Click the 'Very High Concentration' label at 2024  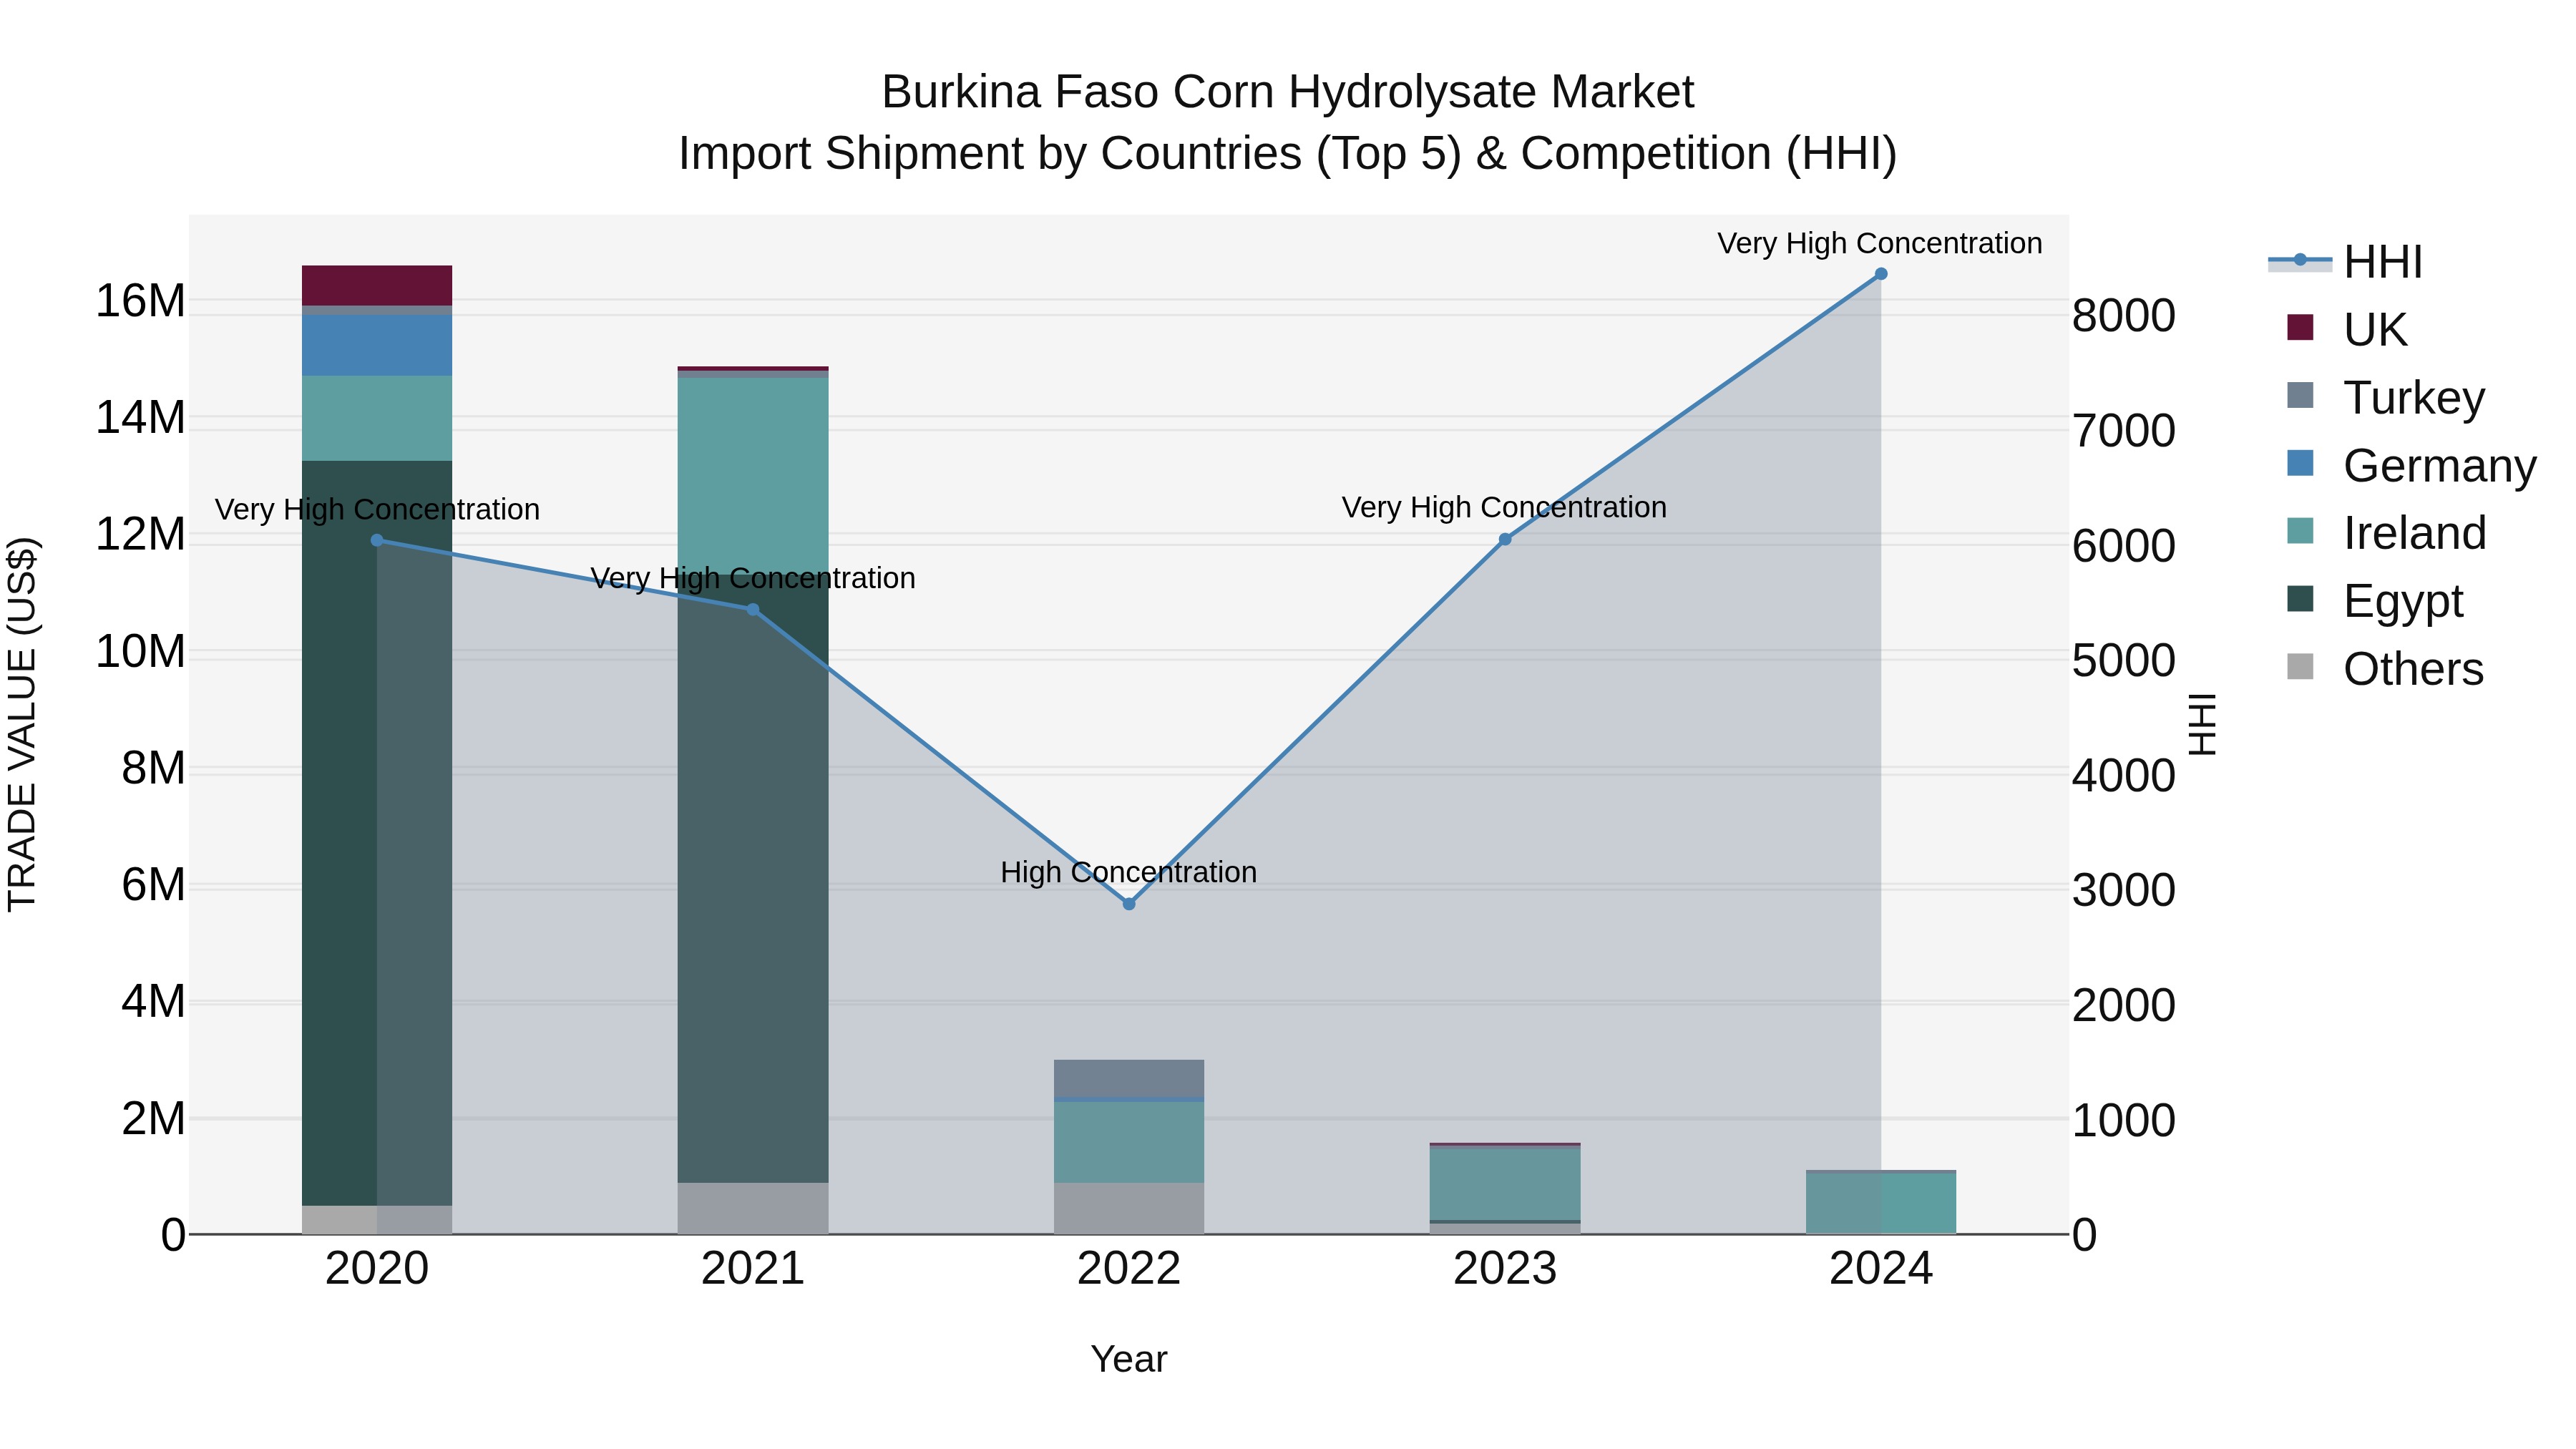point(1880,243)
